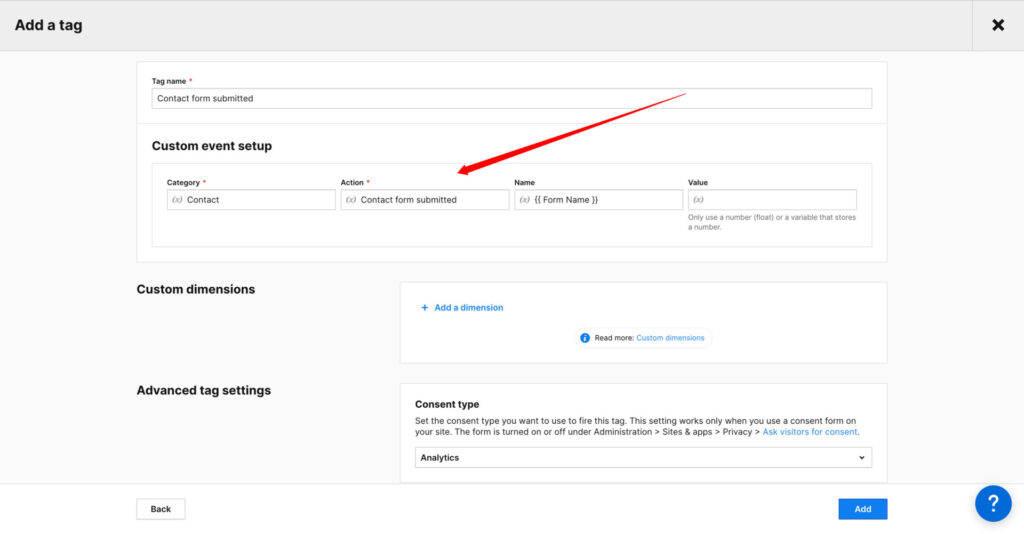Image resolution: width=1024 pixels, height=534 pixels.
Task: Click the plus icon beside Add a dimension
Action: coord(424,308)
